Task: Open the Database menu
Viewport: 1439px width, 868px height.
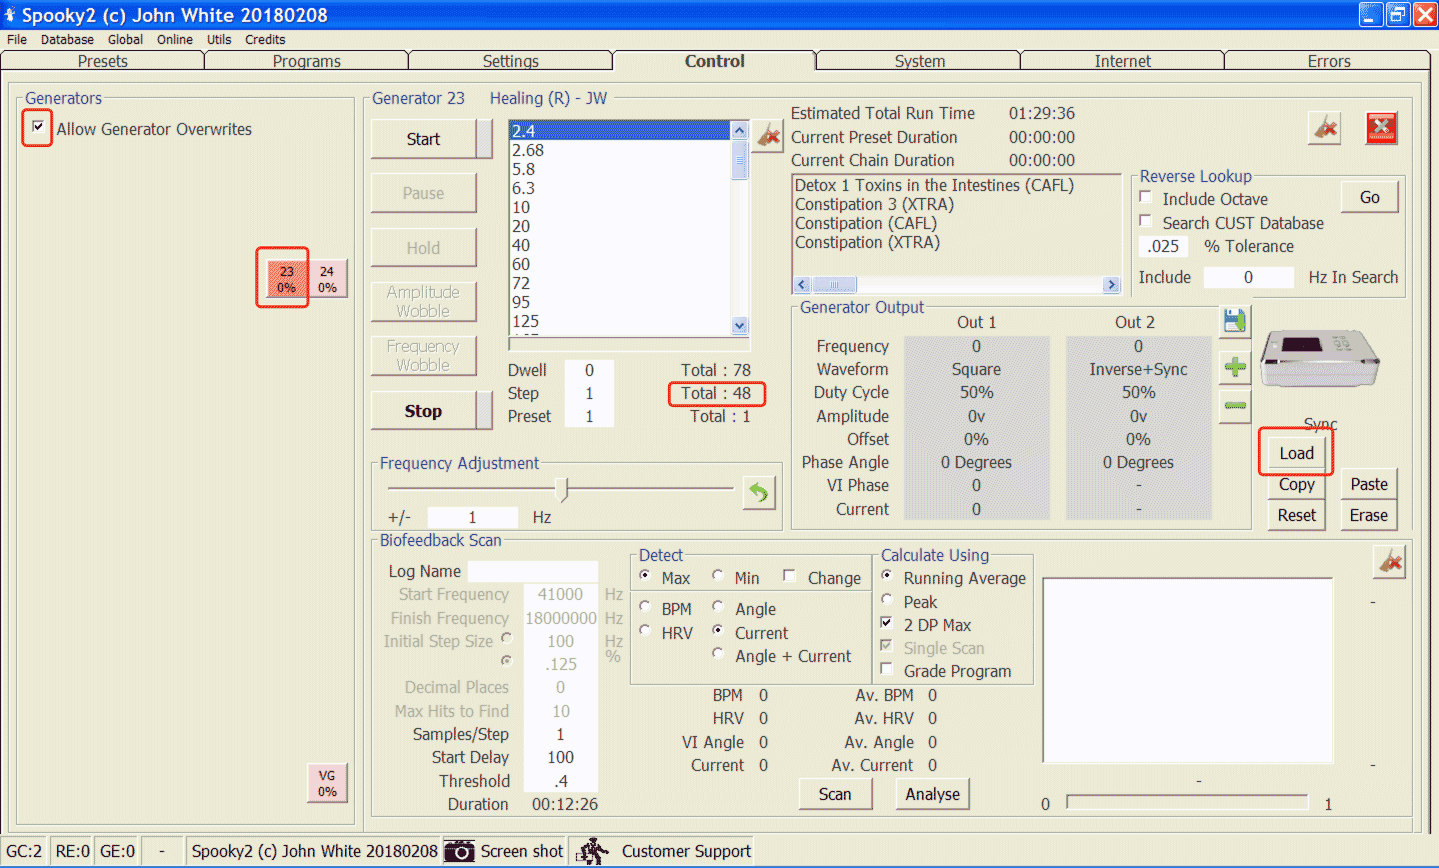Action: (x=67, y=40)
